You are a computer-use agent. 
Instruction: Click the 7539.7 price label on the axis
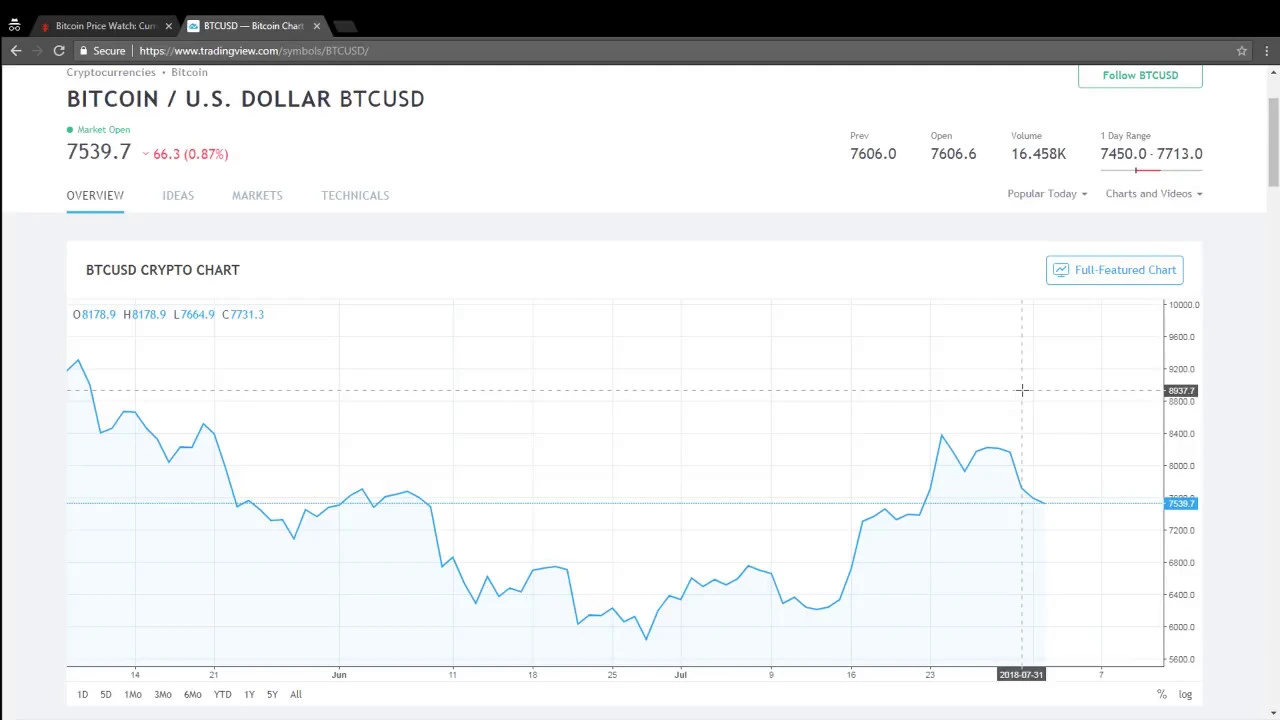pos(1181,503)
